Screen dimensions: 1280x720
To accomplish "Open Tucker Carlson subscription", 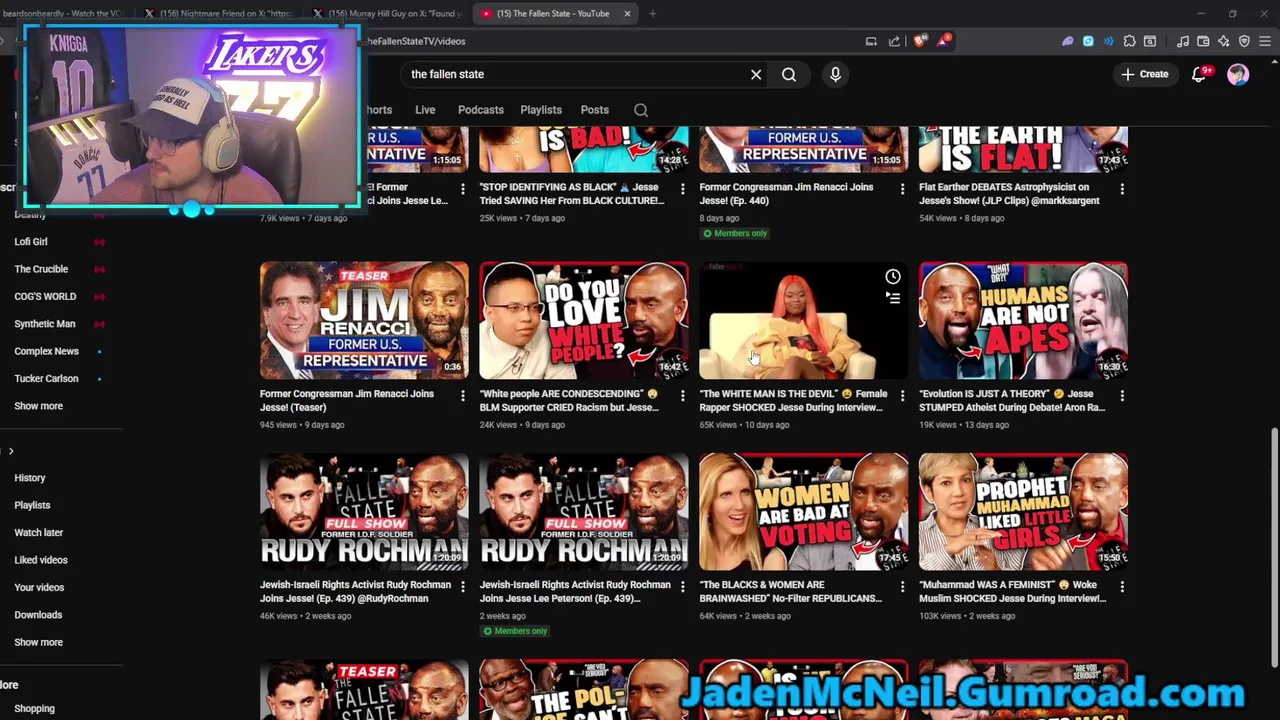I will [x=46, y=378].
